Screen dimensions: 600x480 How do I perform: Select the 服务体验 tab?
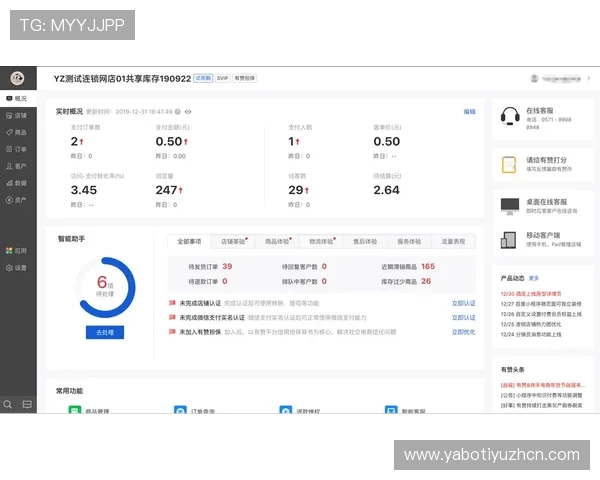tap(409, 242)
